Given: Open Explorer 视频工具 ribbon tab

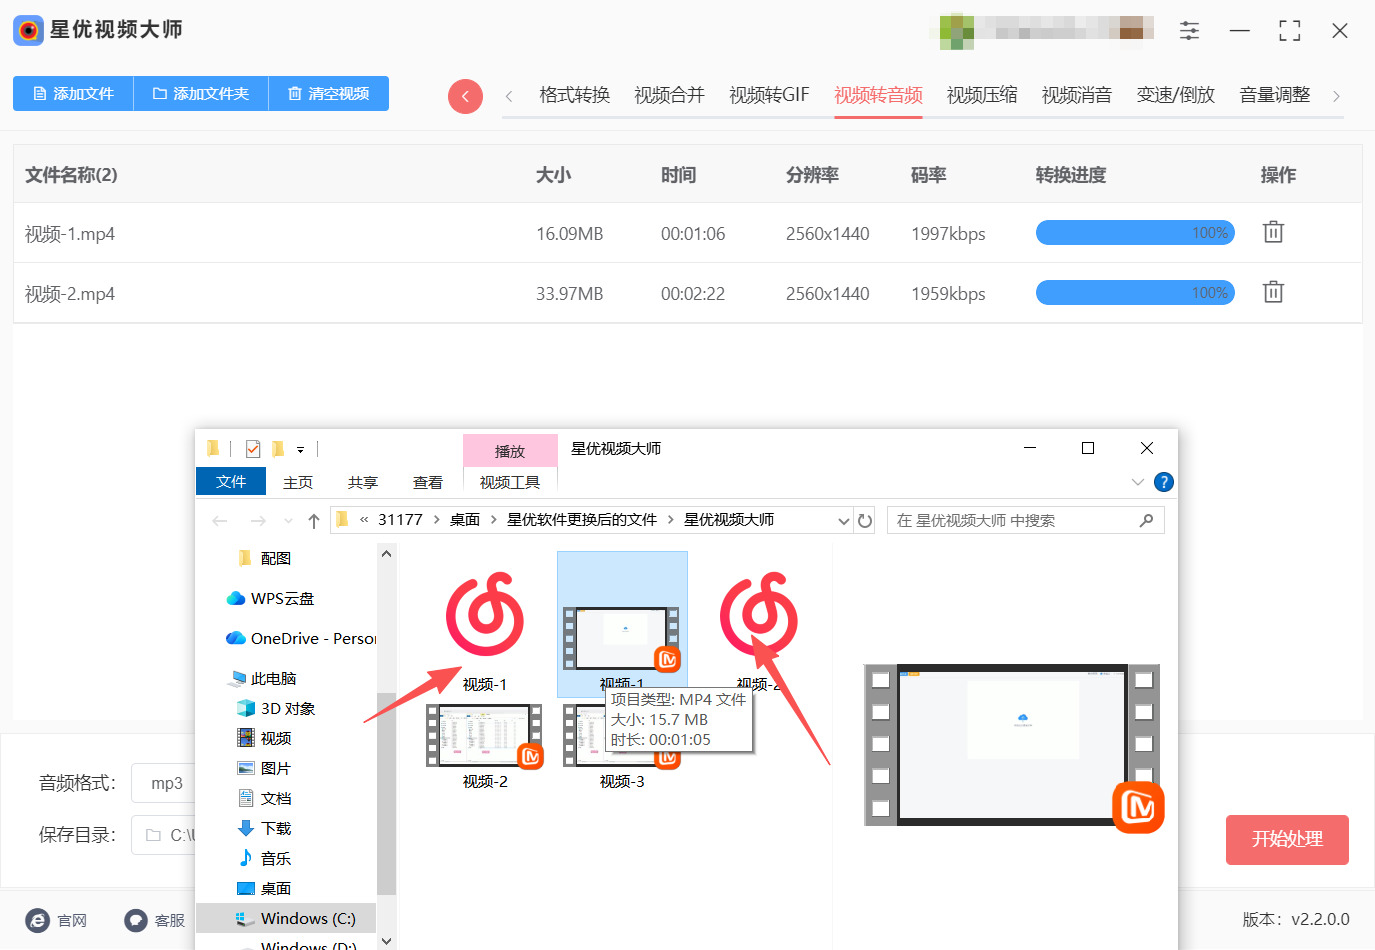Looking at the screenshot, I should [510, 483].
